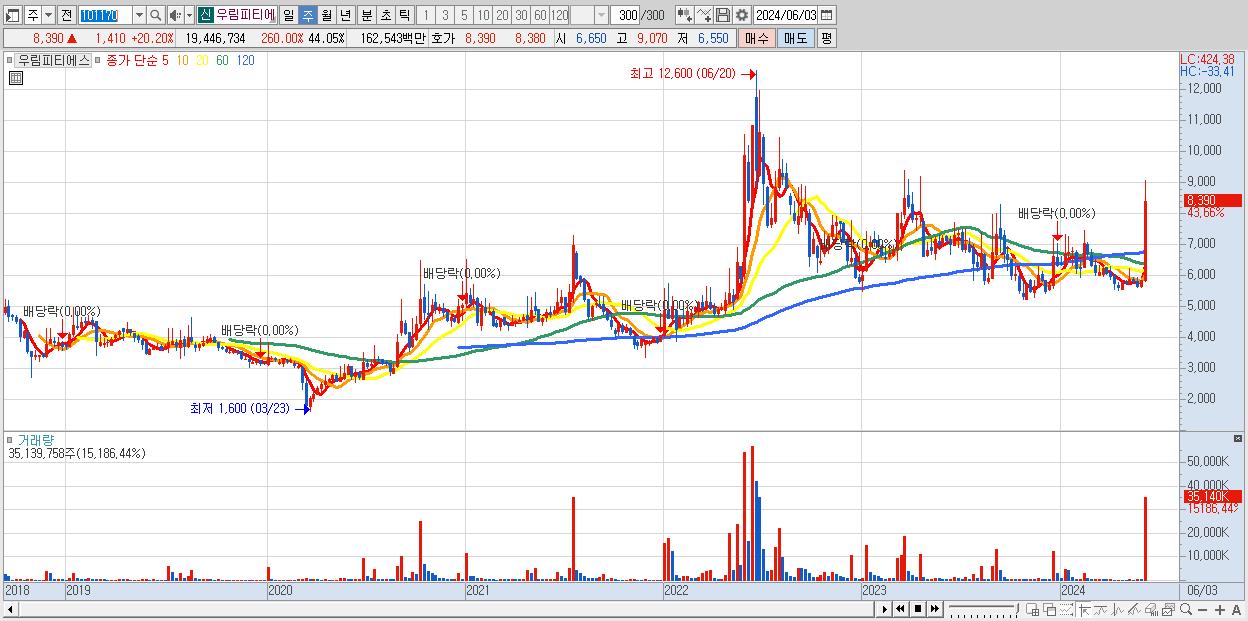
Task: Select monthly 월 chart period
Action: click(x=326, y=15)
